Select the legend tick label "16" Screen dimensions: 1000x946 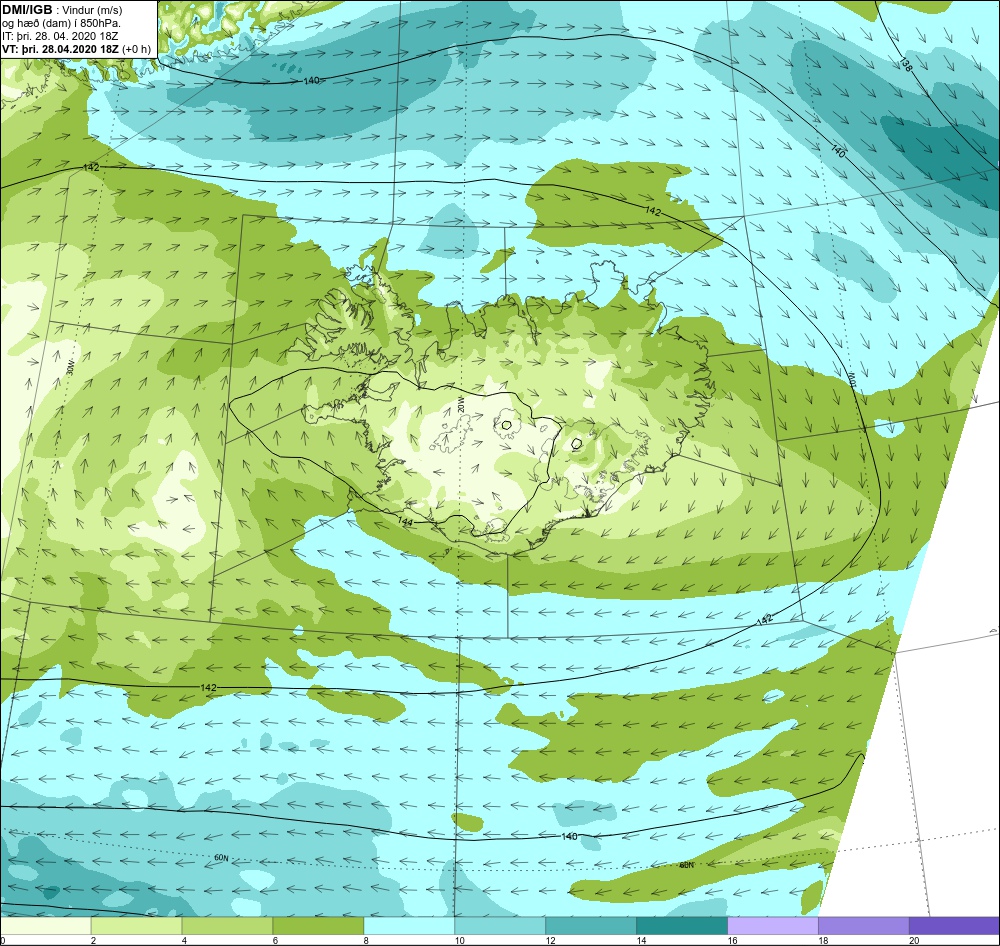point(732,940)
